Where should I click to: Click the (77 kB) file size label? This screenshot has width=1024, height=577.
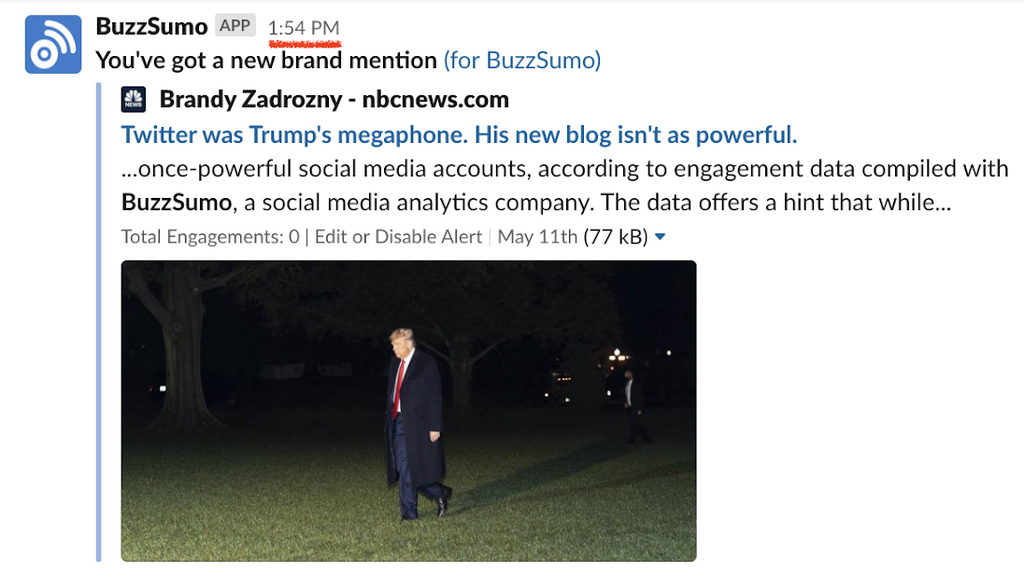tap(616, 237)
